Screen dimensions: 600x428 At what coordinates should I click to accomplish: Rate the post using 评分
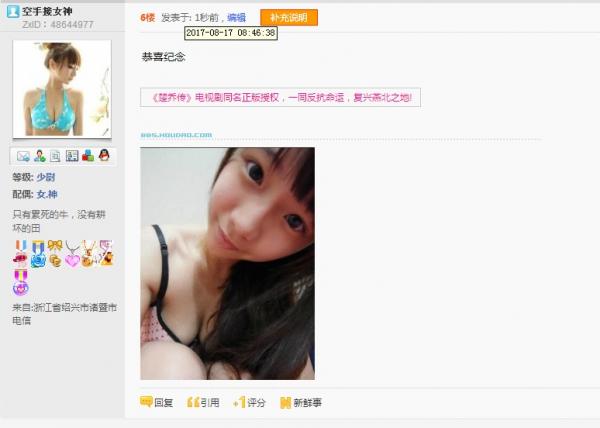pyautogui.click(x=249, y=402)
